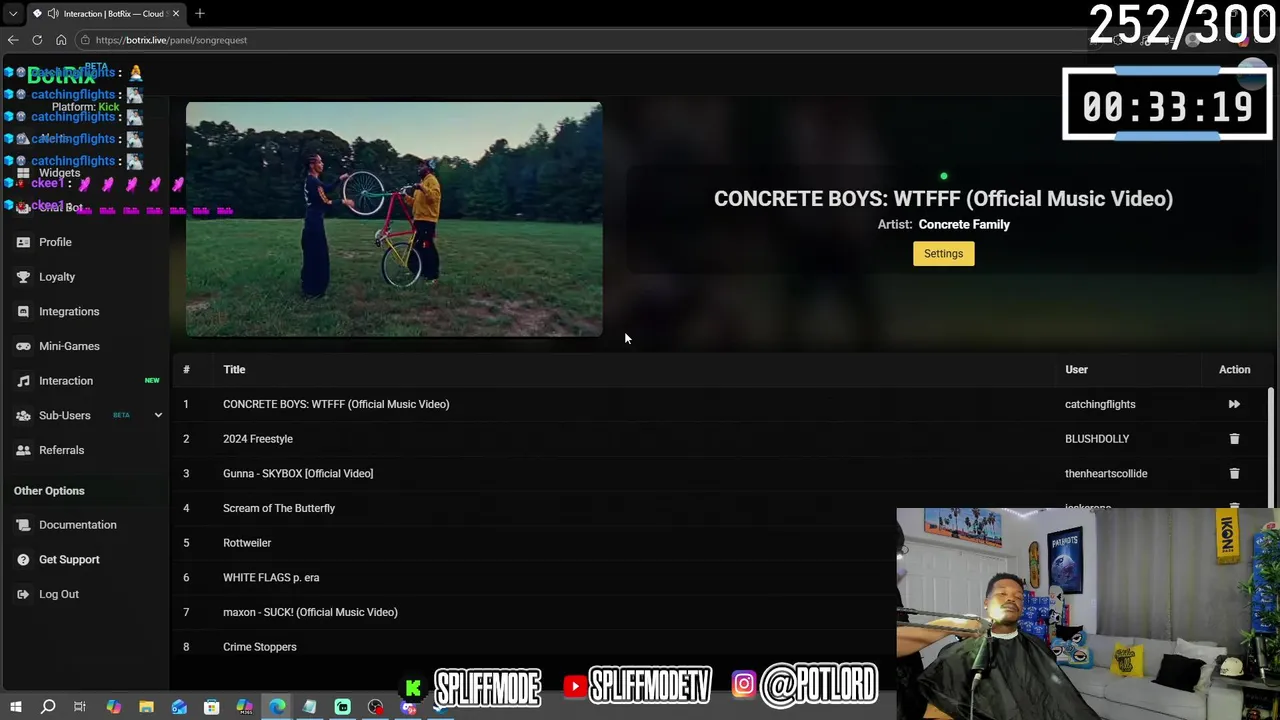Select the Crime Stoppers title

(260, 647)
